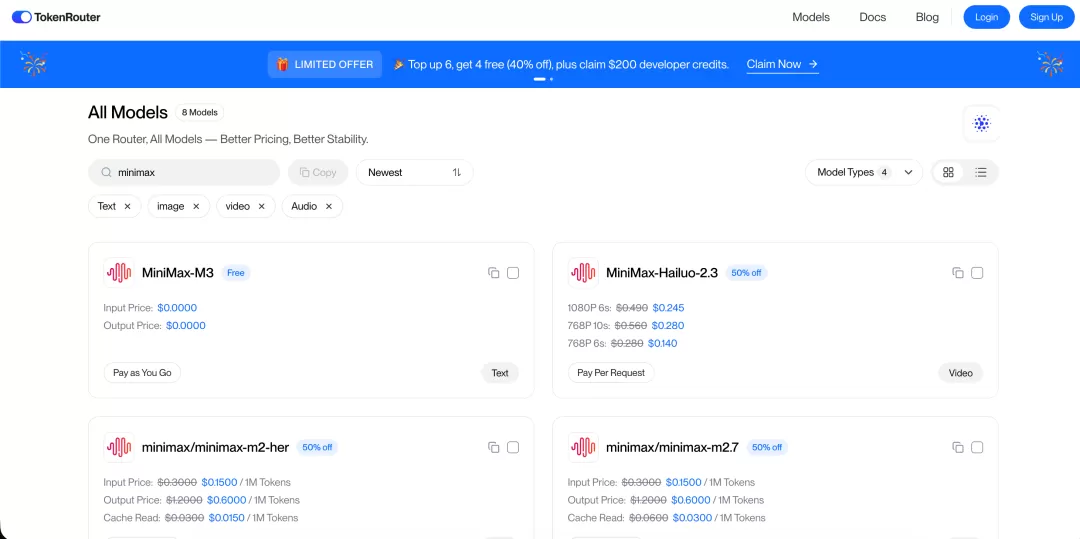
Task: Click the Text type tag on MiniMax-M3
Action: 500,373
